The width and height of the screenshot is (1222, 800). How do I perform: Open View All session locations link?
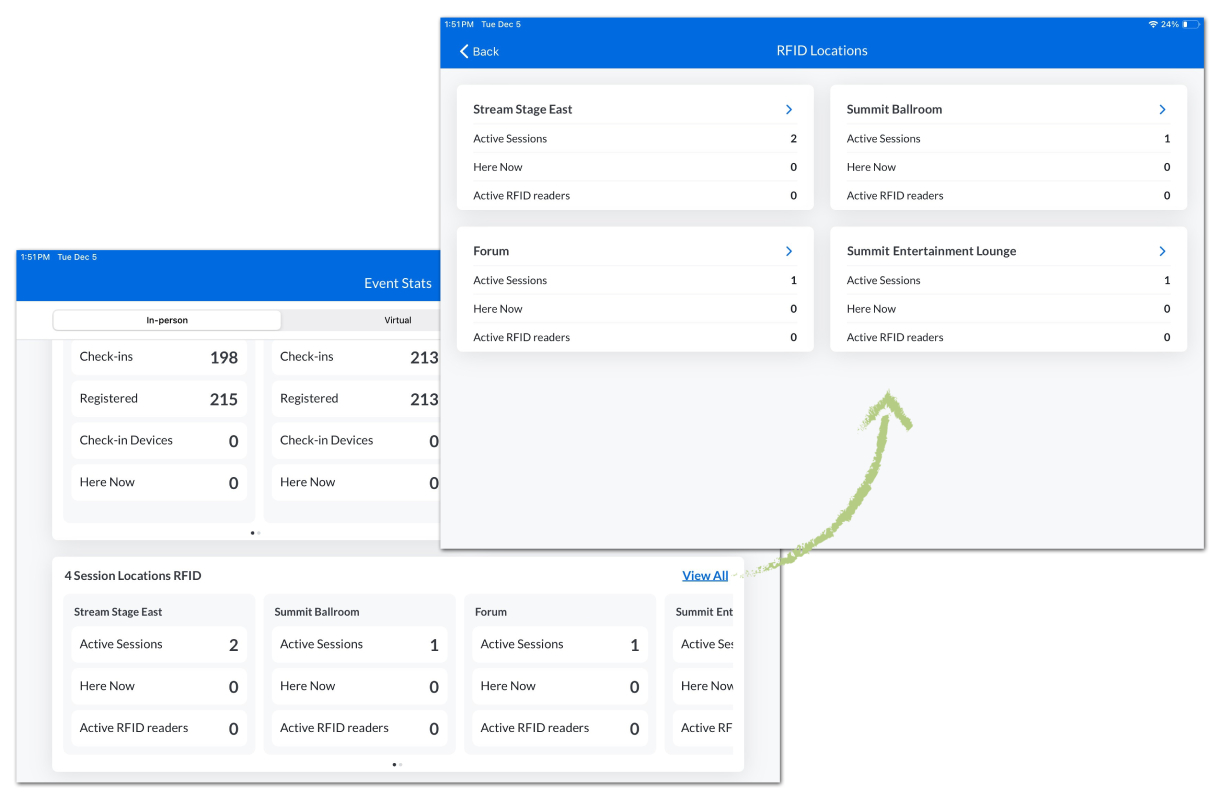point(705,576)
